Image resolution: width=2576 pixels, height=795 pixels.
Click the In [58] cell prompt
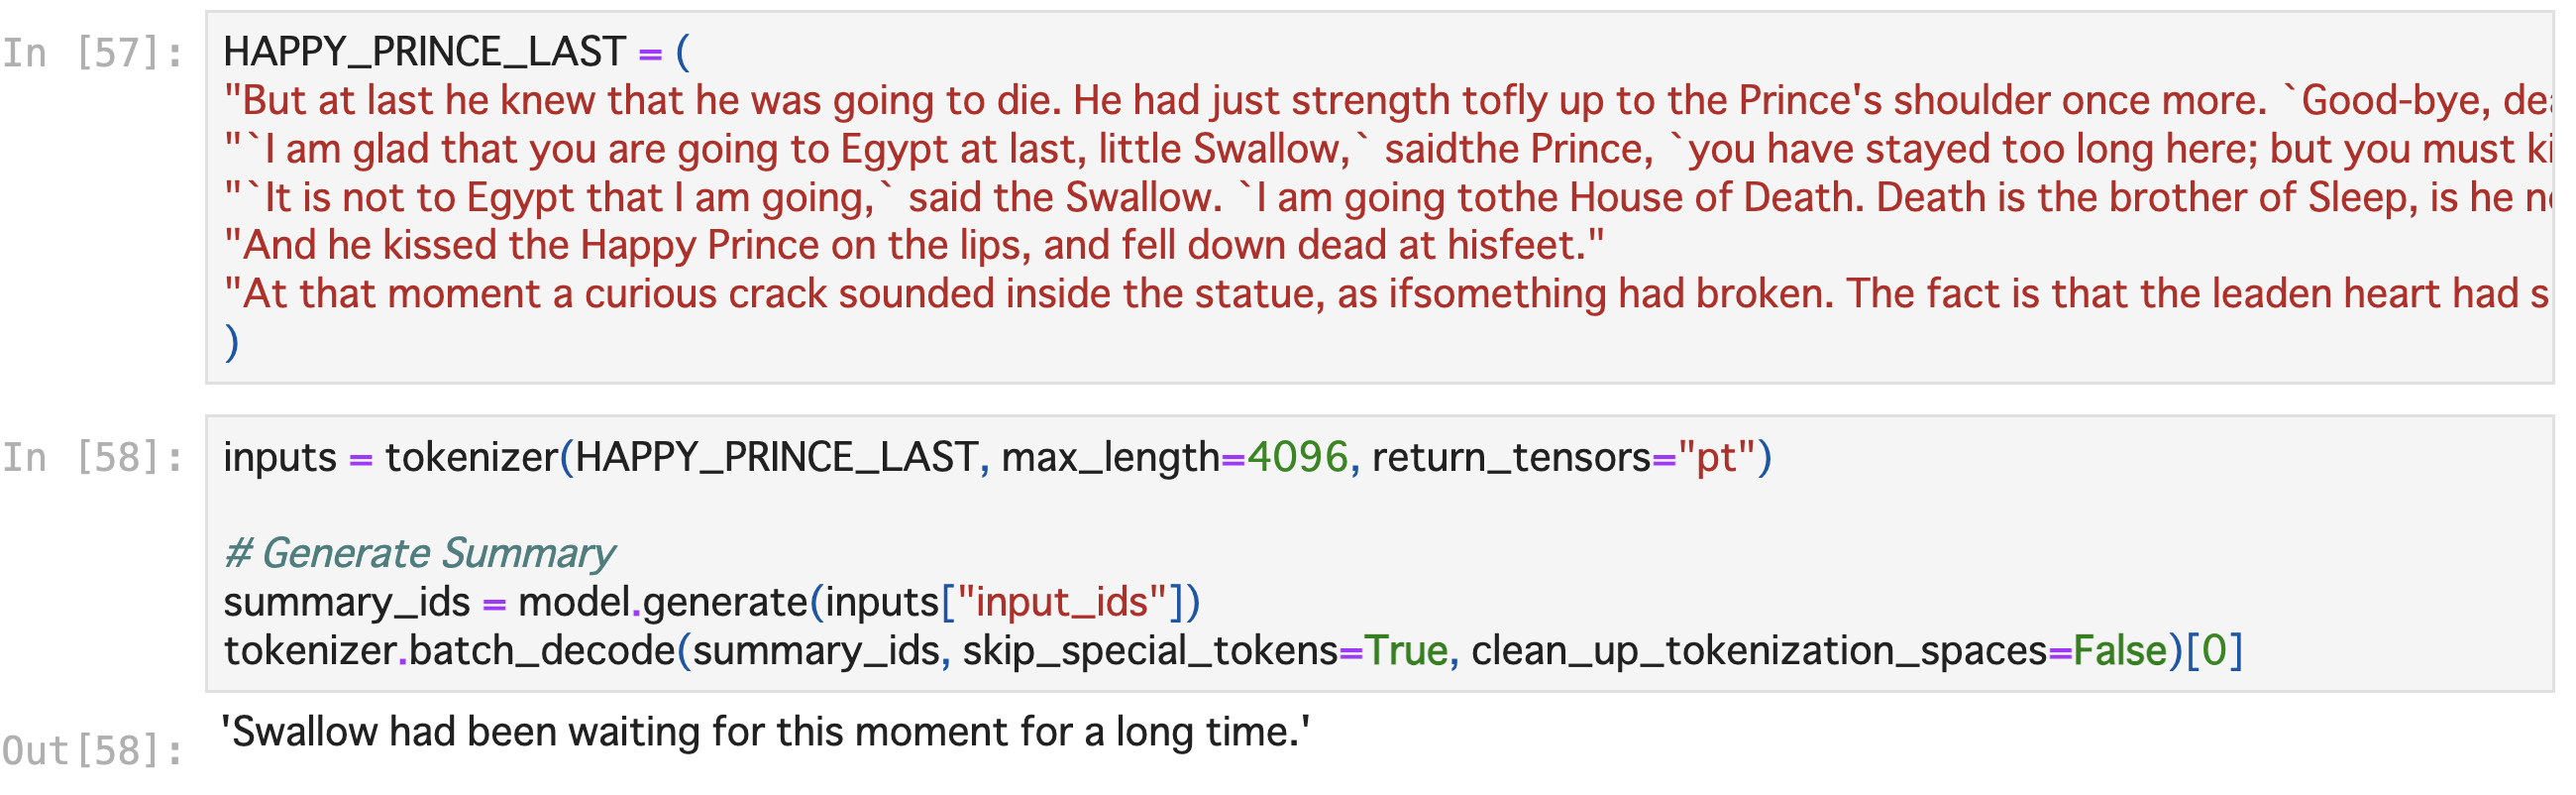[93, 458]
